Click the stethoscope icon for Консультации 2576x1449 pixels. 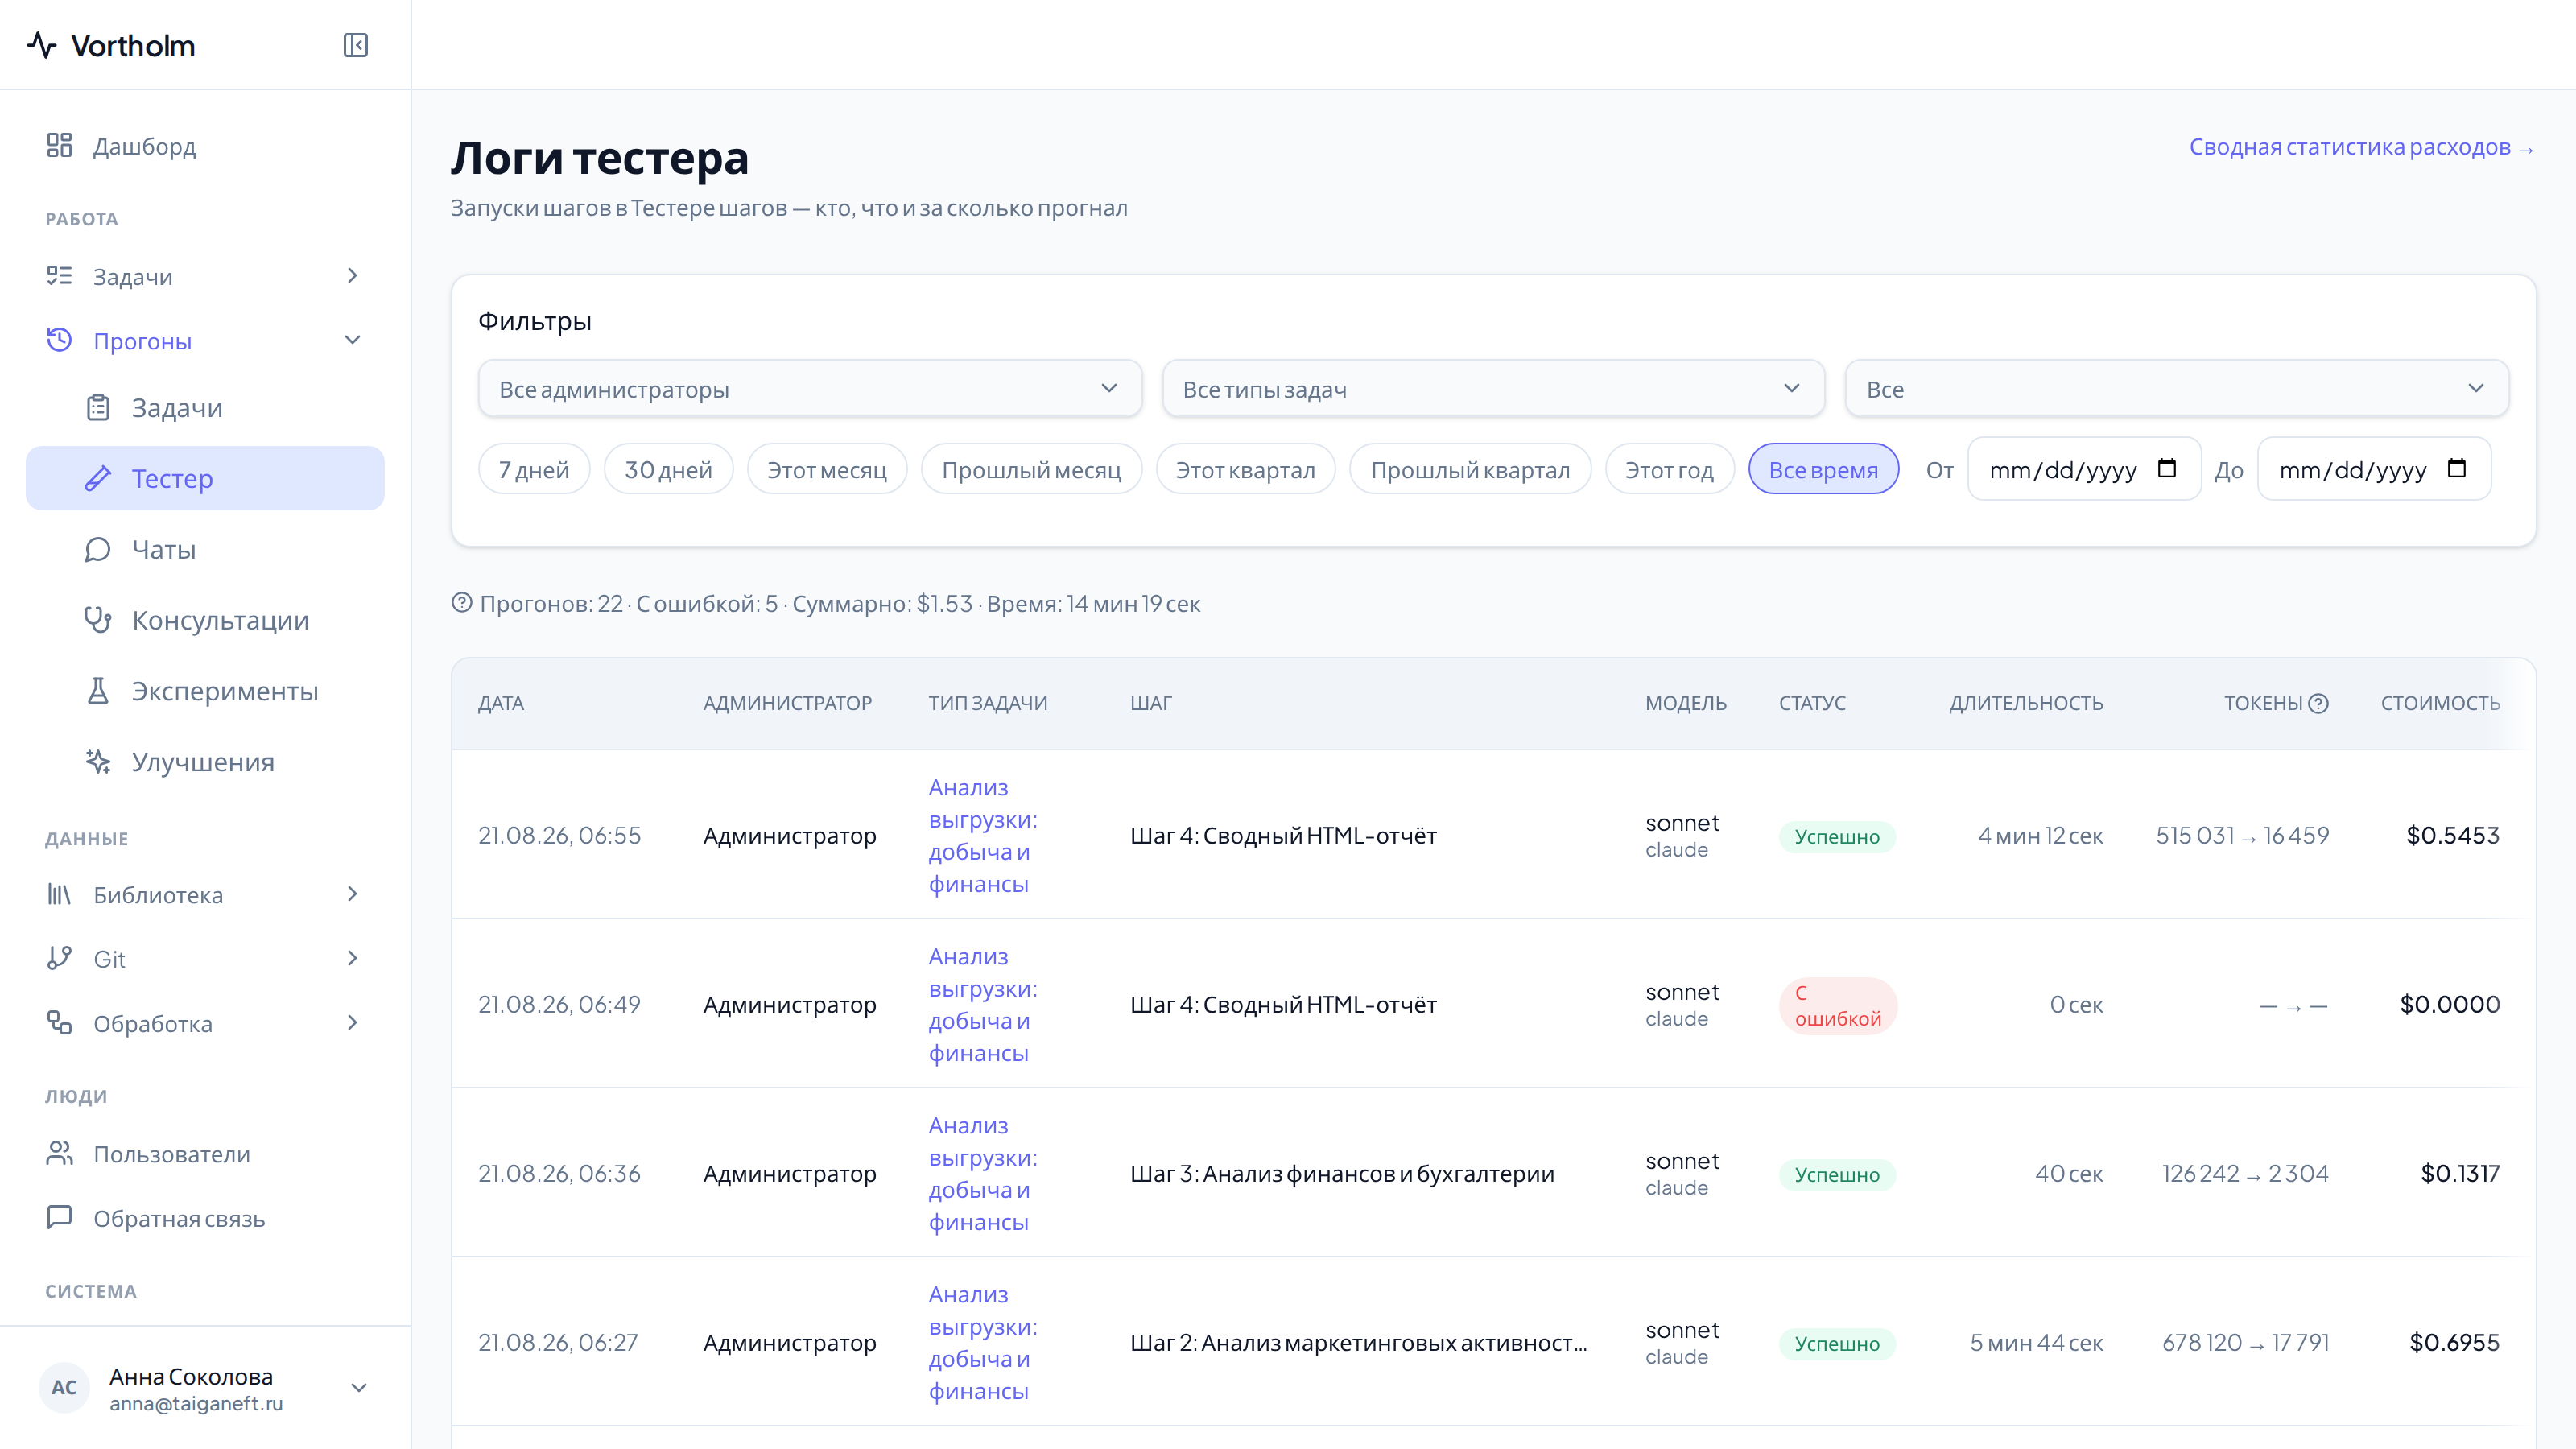(98, 620)
